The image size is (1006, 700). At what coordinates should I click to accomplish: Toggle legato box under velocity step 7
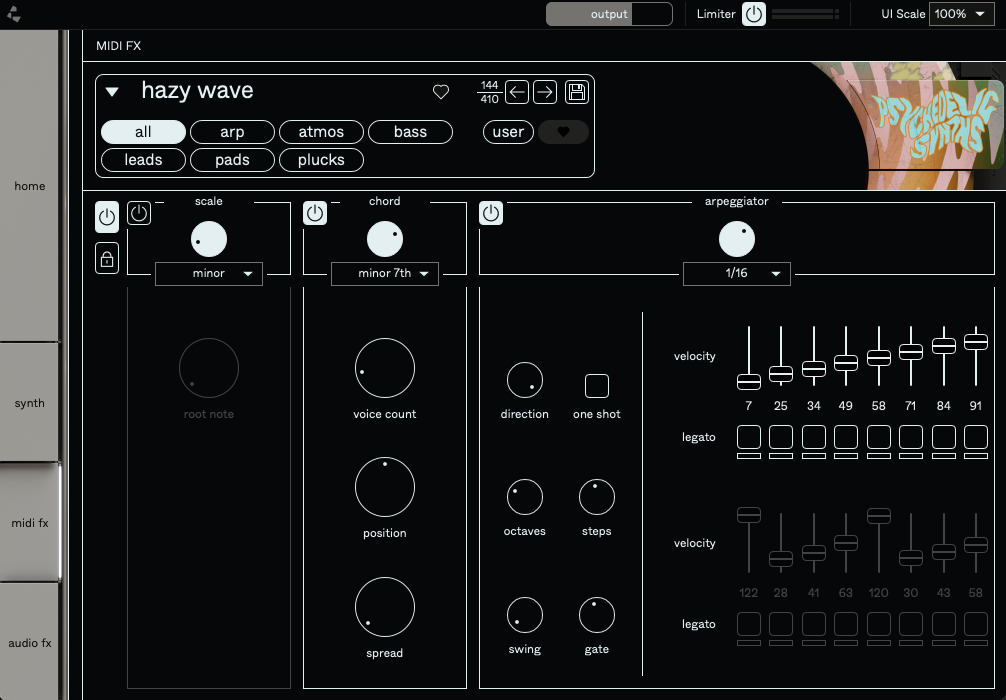[749, 438]
